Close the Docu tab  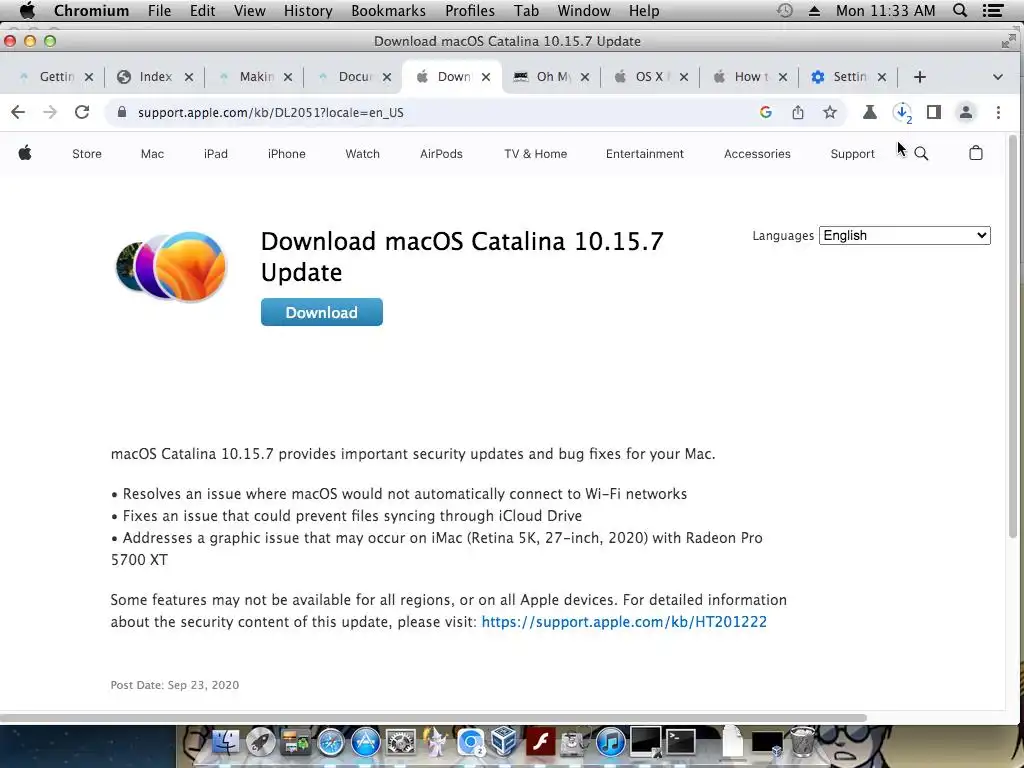[x=387, y=77]
